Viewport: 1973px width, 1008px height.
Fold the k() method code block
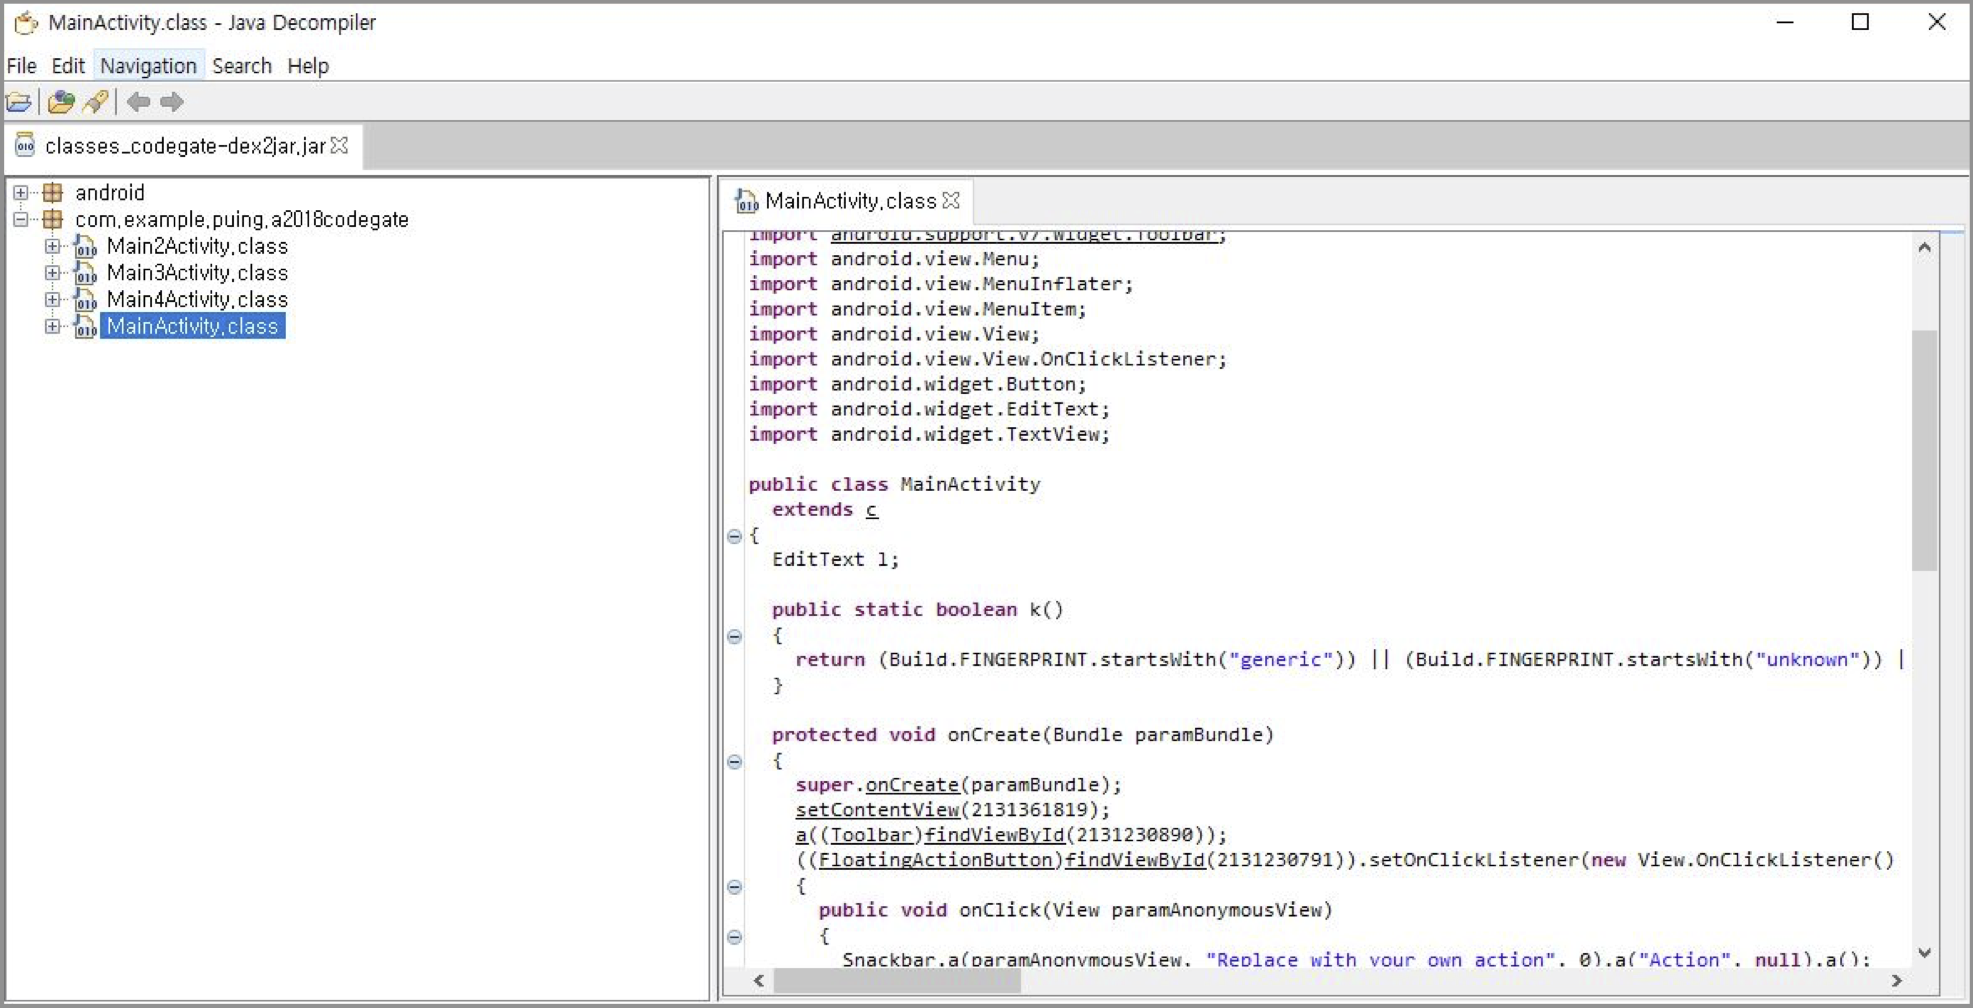(735, 637)
